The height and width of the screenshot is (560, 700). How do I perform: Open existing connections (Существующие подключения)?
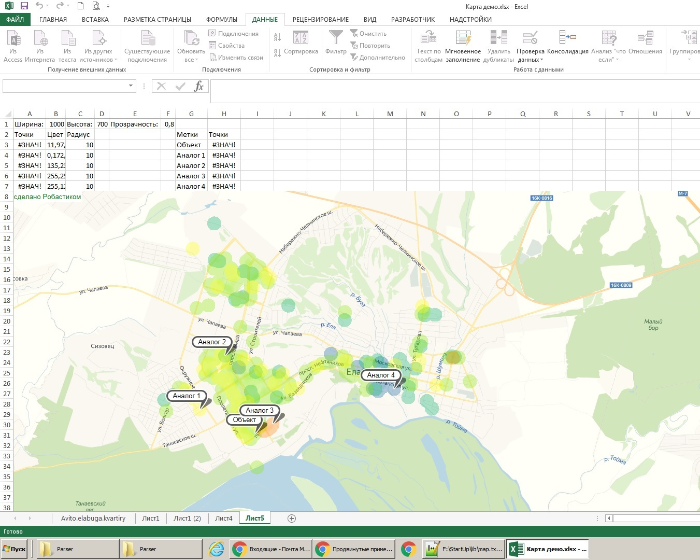147,46
